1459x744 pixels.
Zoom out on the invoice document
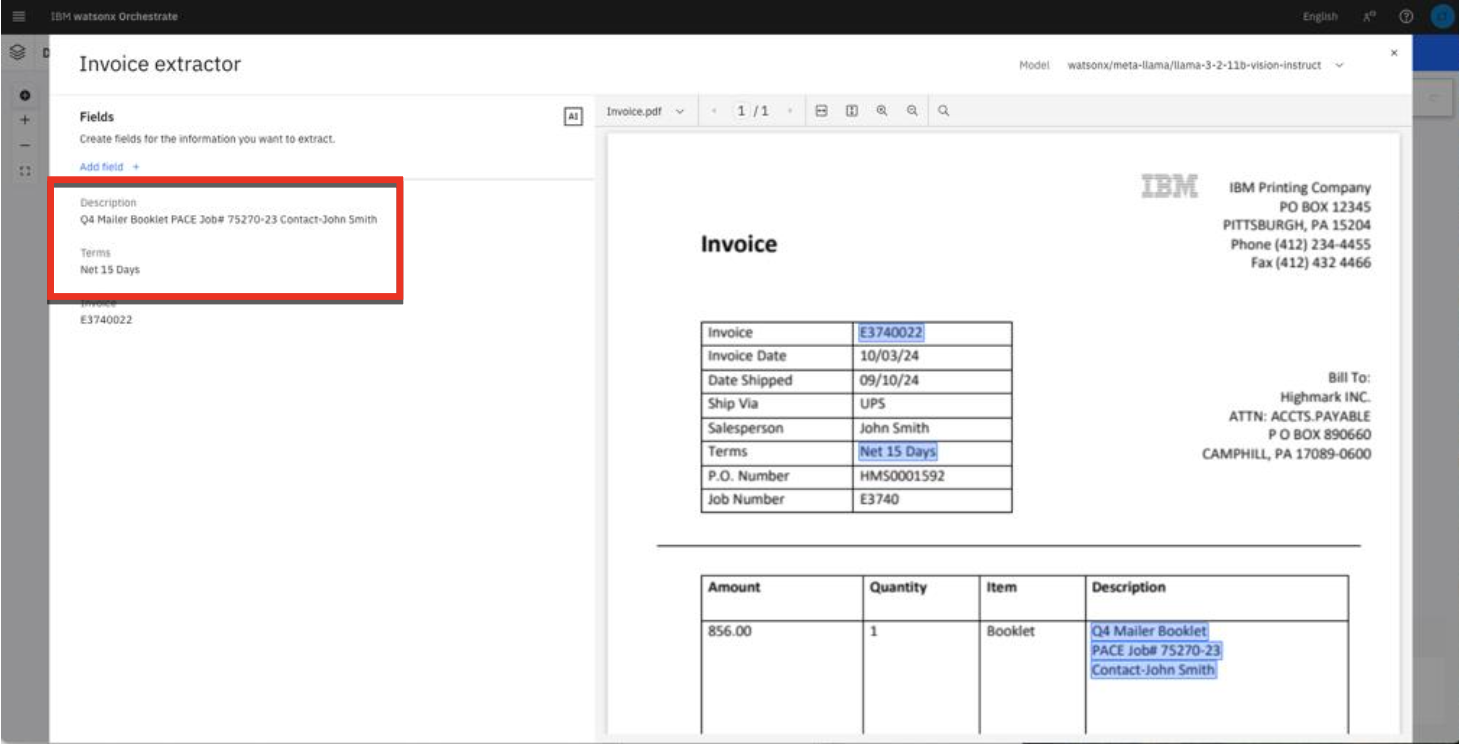[912, 111]
